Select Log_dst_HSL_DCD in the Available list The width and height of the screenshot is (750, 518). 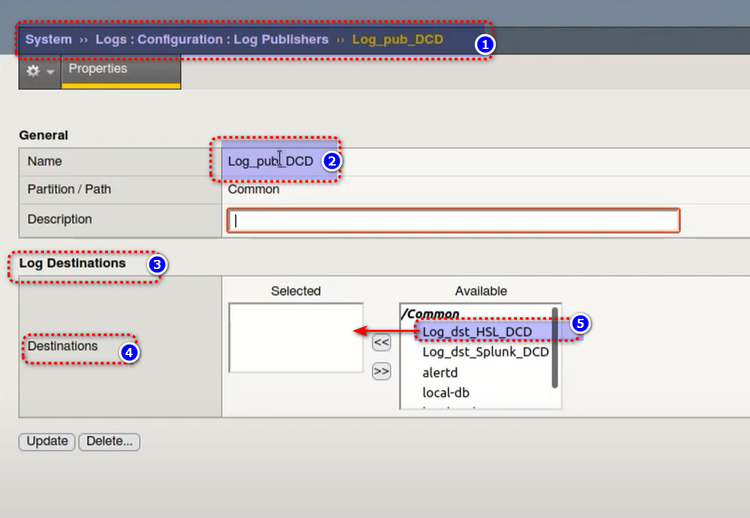click(477, 332)
